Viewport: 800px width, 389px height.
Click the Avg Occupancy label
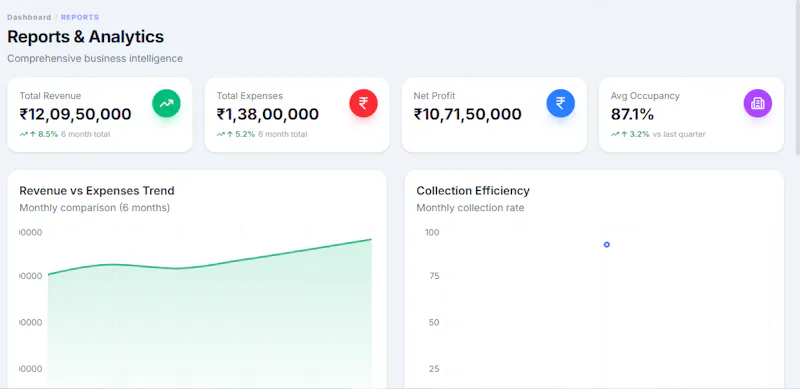pyautogui.click(x=645, y=95)
